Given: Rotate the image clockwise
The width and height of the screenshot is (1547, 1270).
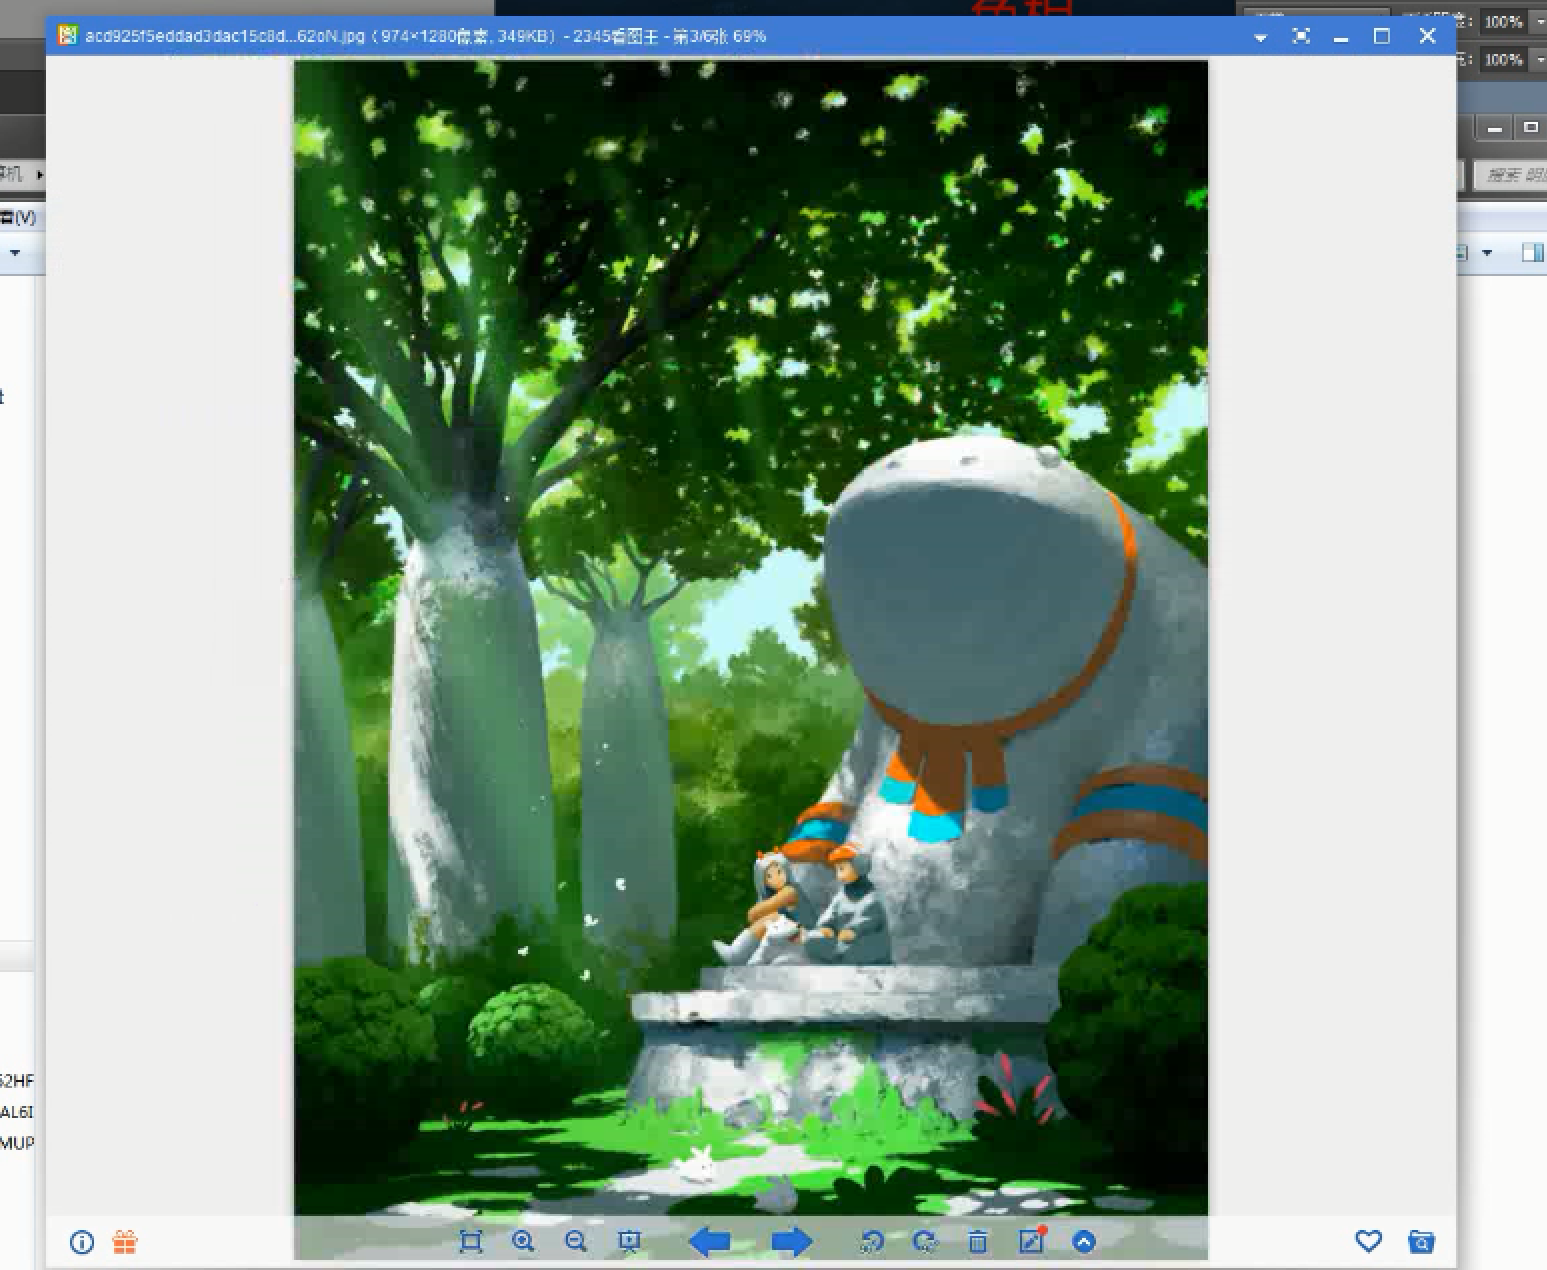Looking at the screenshot, I should (925, 1242).
